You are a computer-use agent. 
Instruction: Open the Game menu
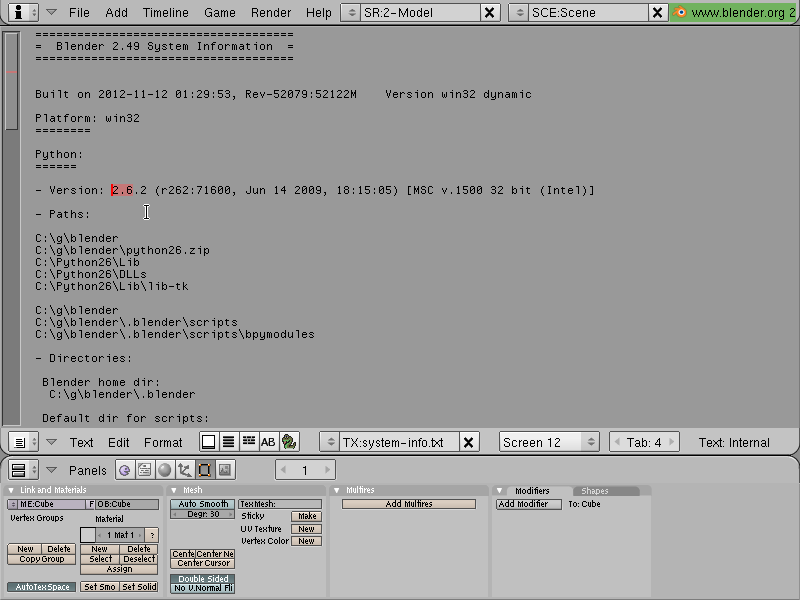[219, 12]
